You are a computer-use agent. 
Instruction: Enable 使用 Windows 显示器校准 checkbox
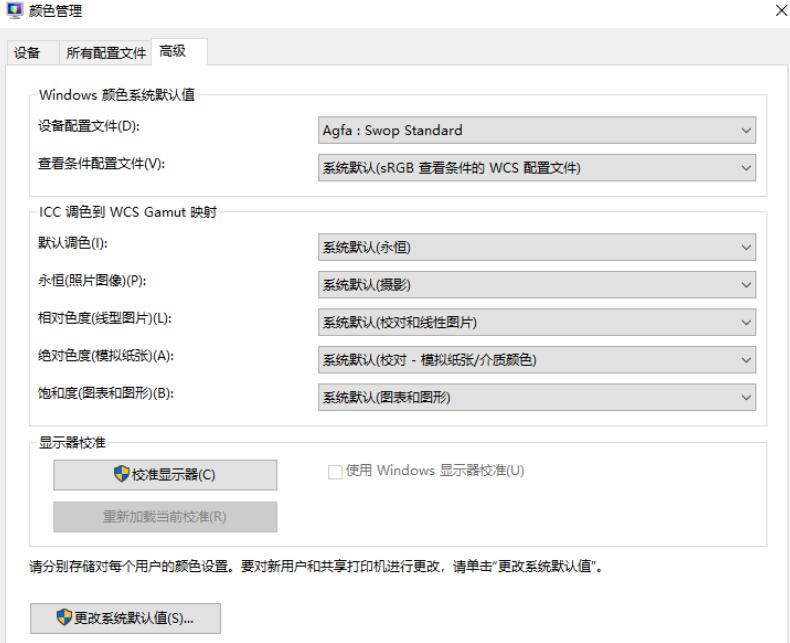(335, 471)
